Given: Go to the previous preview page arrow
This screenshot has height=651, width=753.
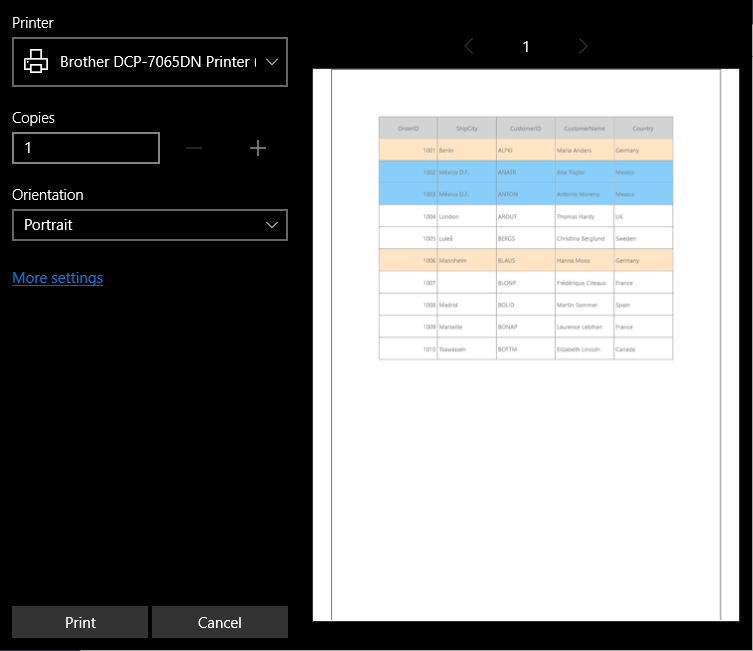Looking at the screenshot, I should point(469,47).
